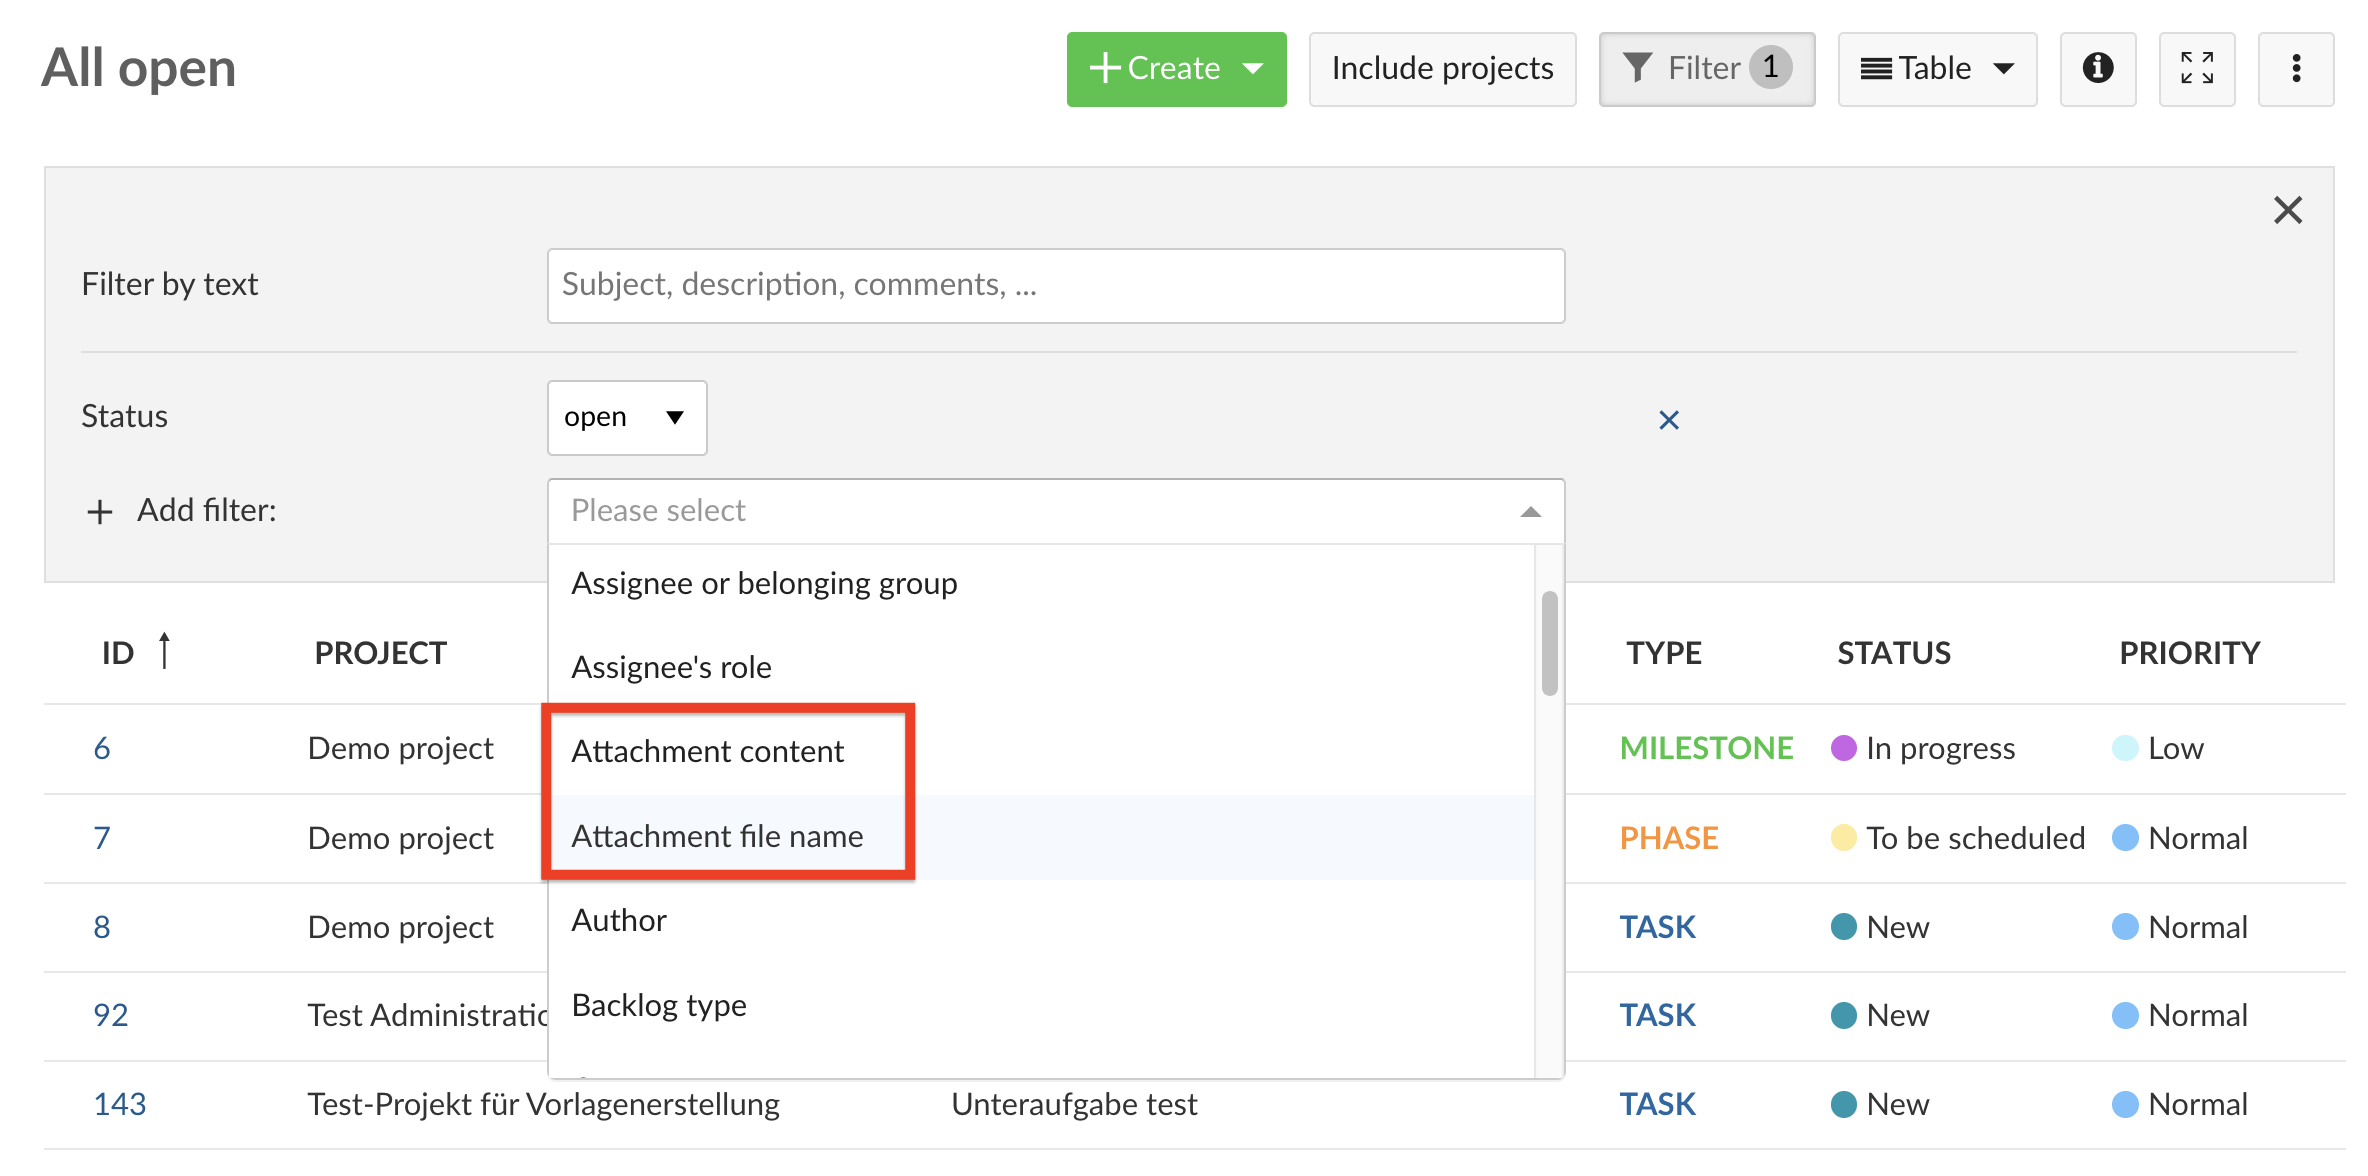Select 'Attachment content' from filter list
2368x1176 pixels.
click(707, 751)
